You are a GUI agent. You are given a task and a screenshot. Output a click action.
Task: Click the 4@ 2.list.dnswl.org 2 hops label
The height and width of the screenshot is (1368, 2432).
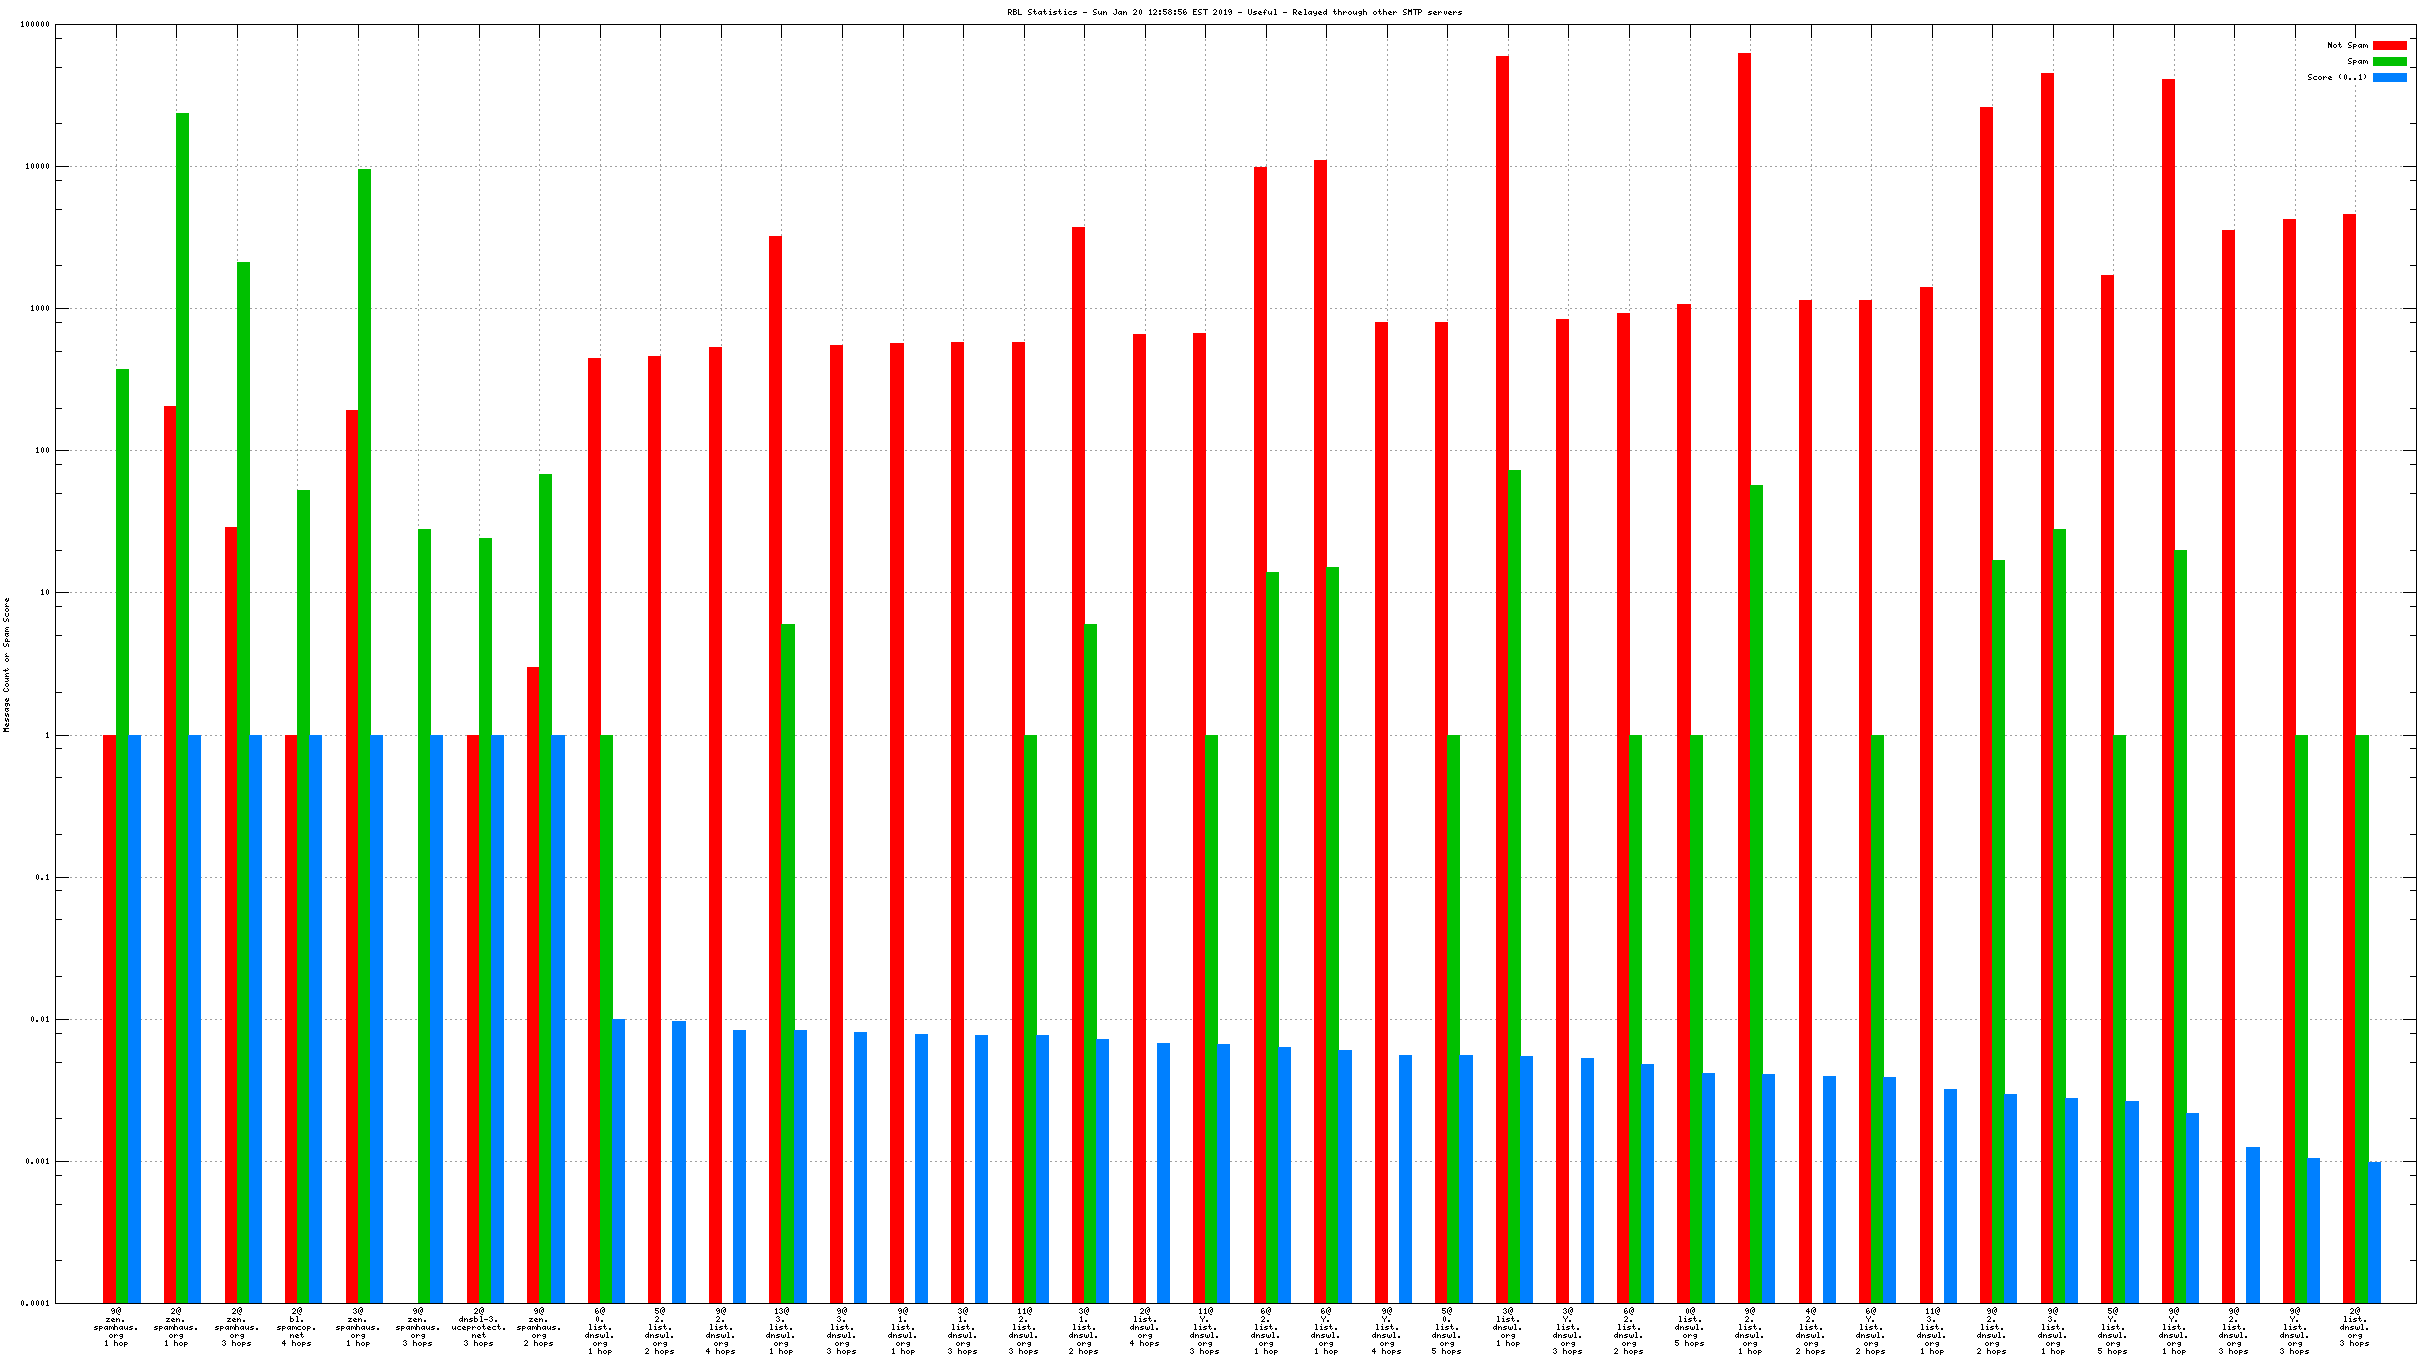1810,1330
